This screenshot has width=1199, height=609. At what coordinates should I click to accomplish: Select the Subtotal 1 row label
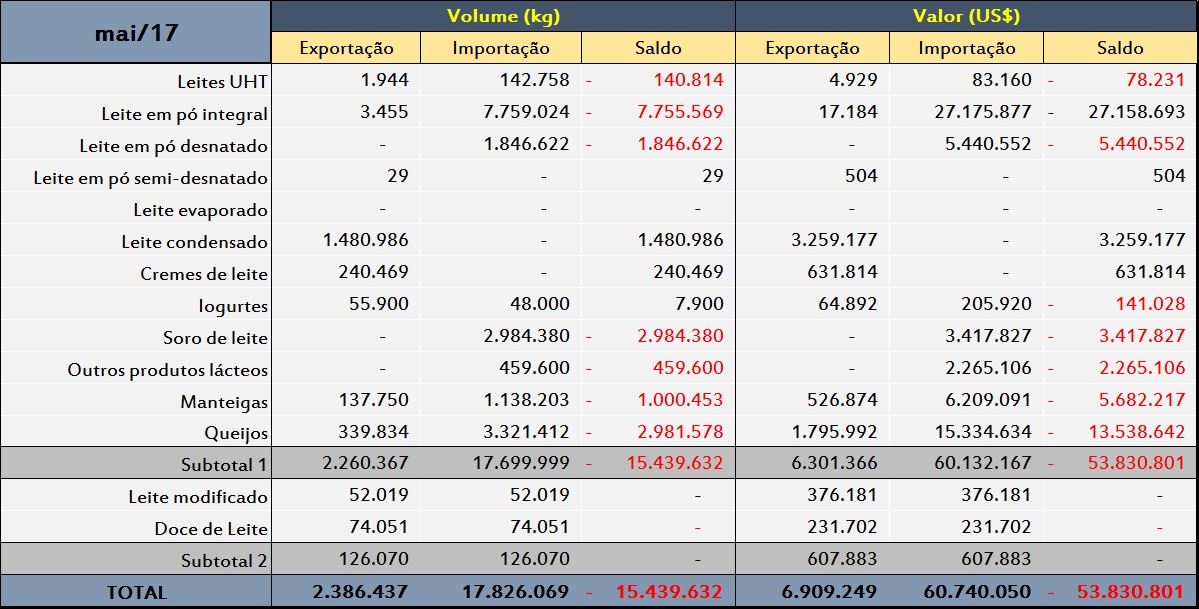[224, 465]
